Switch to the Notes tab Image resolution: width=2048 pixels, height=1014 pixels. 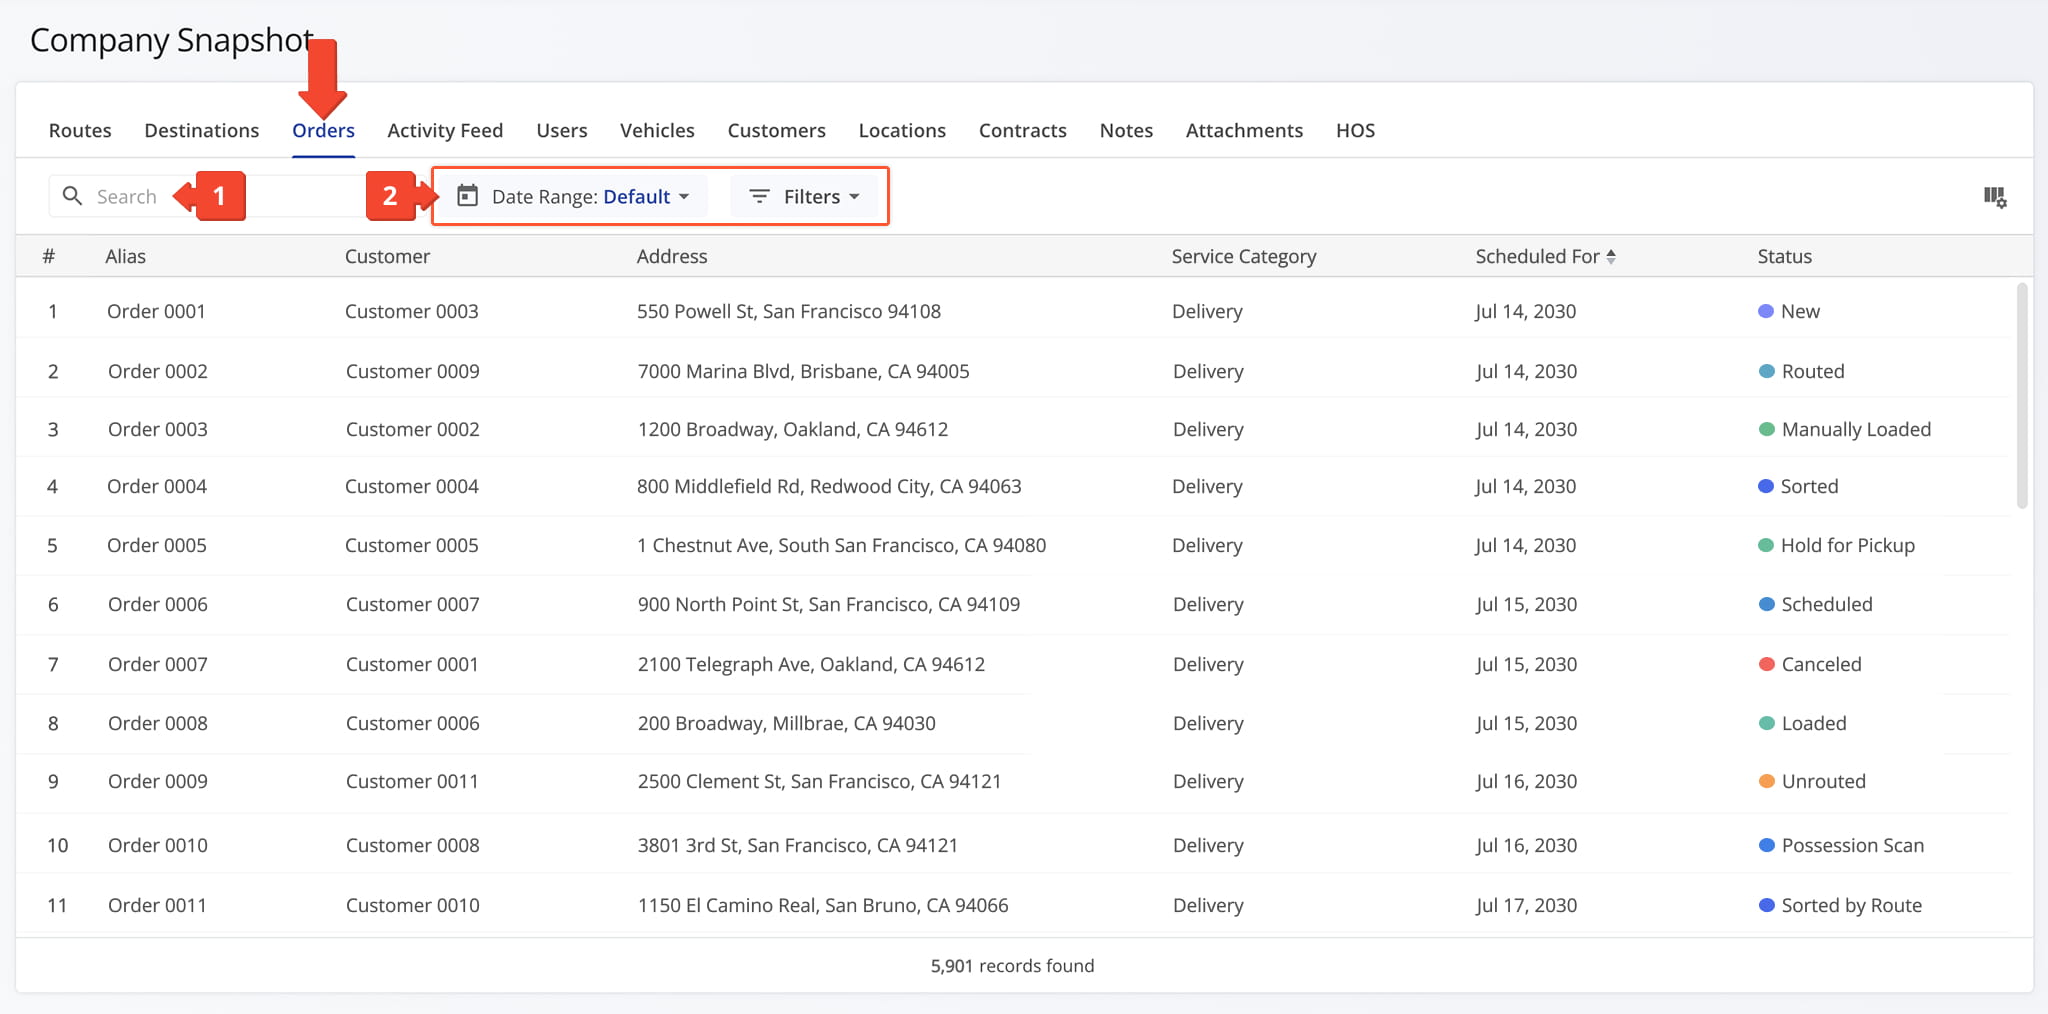pos(1126,130)
